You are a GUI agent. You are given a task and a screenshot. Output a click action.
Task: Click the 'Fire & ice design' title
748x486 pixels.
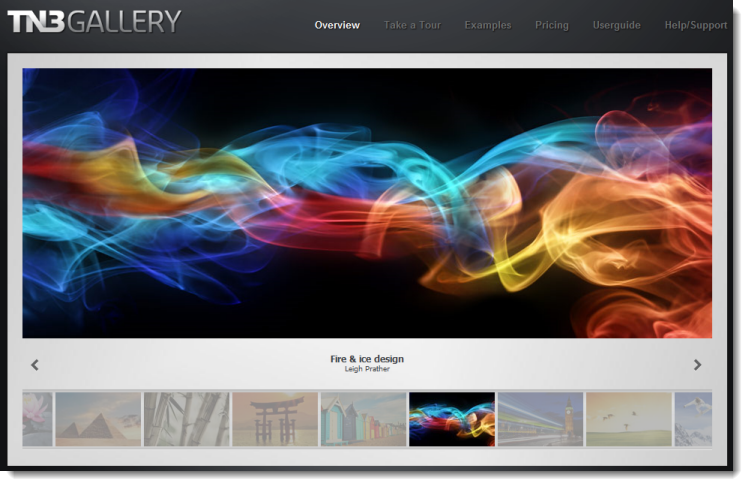click(x=367, y=359)
